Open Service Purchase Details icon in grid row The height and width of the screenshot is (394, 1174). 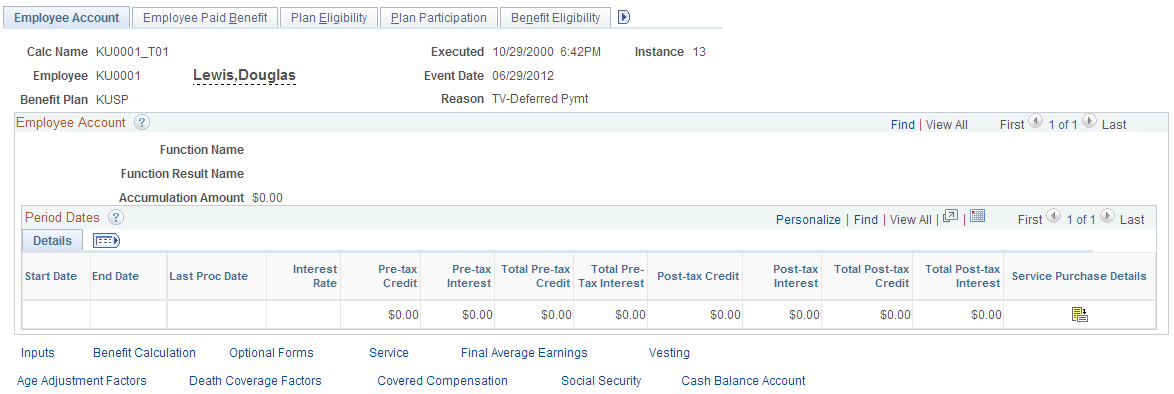[1079, 315]
